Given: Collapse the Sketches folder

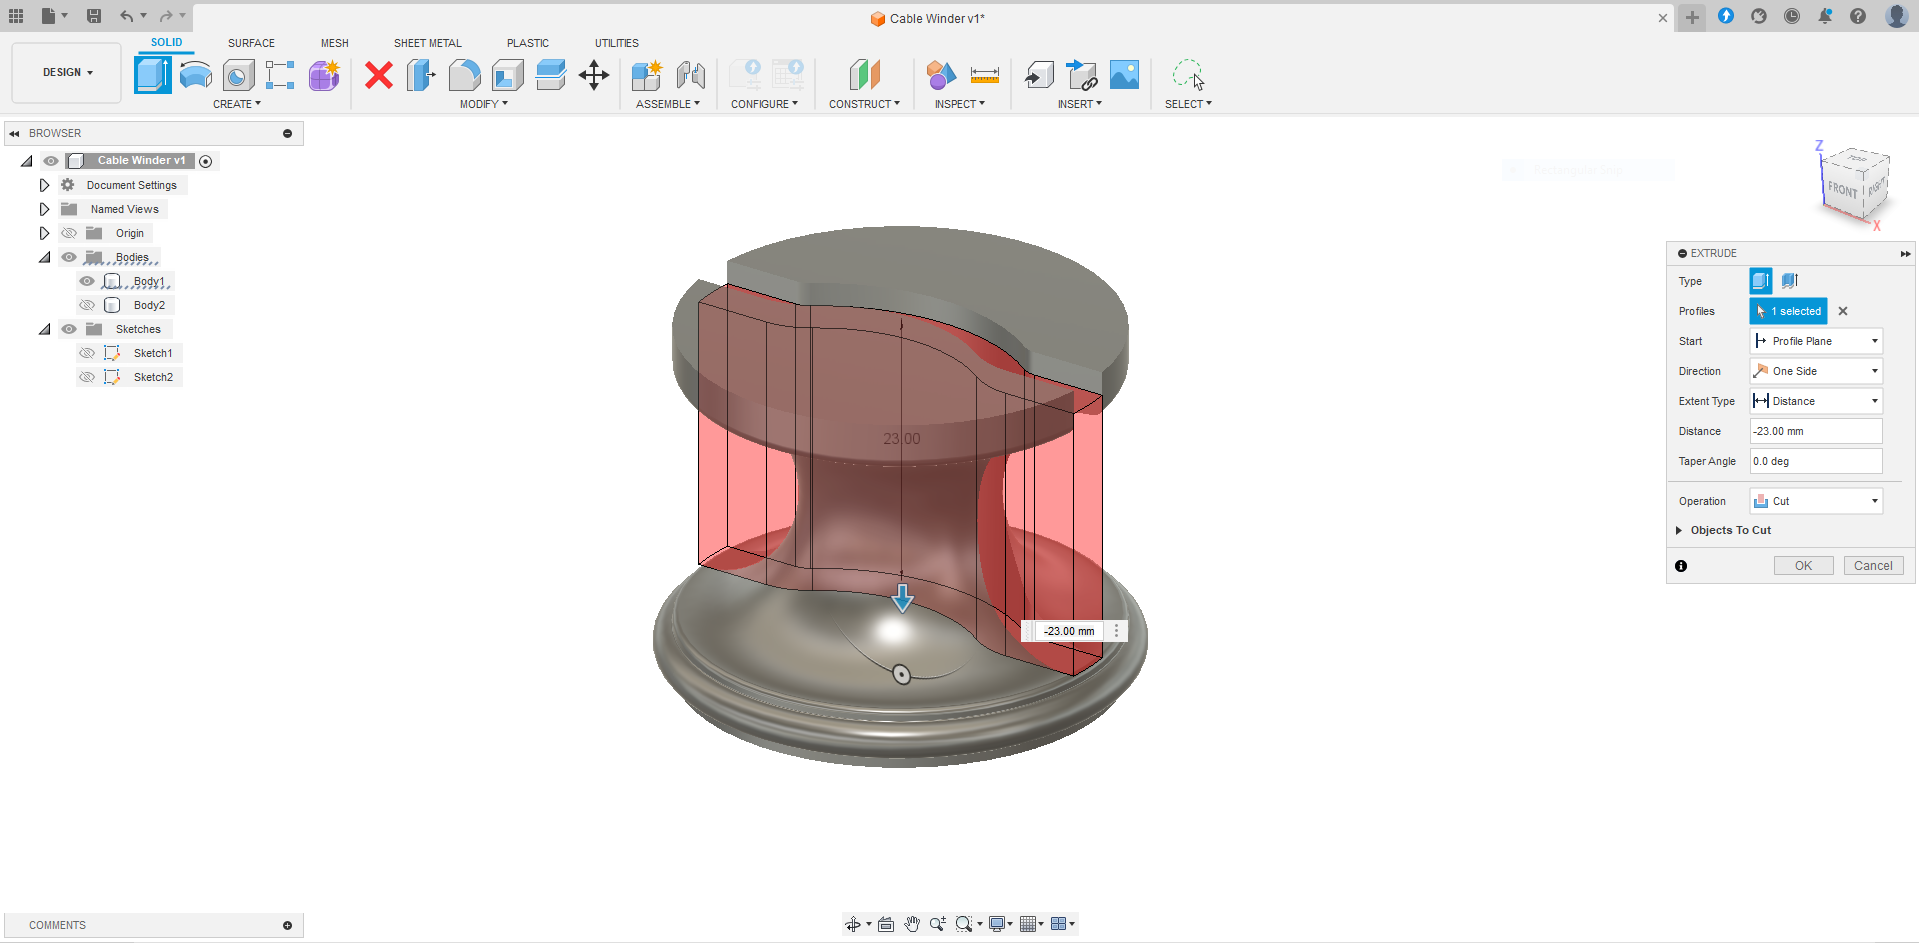Looking at the screenshot, I should pyautogui.click(x=44, y=329).
